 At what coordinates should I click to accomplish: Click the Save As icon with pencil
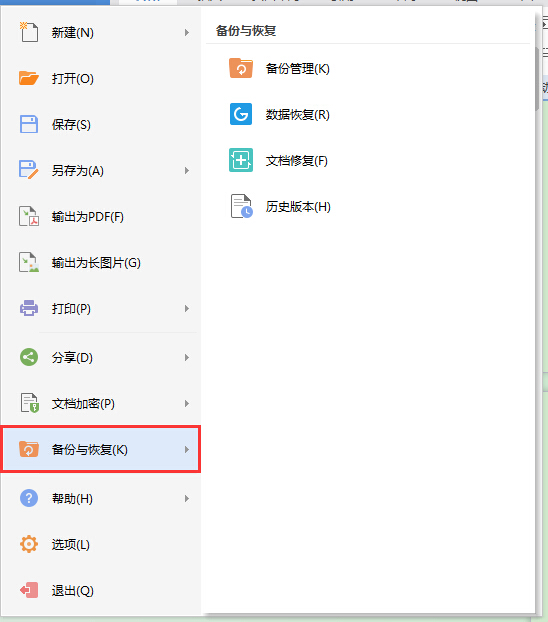(29, 170)
